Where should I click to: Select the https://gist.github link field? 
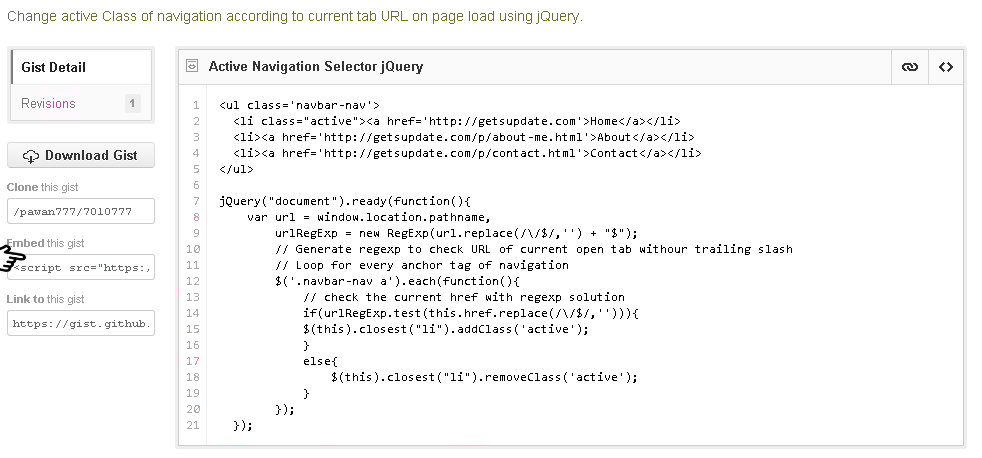(x=81, y=323)
